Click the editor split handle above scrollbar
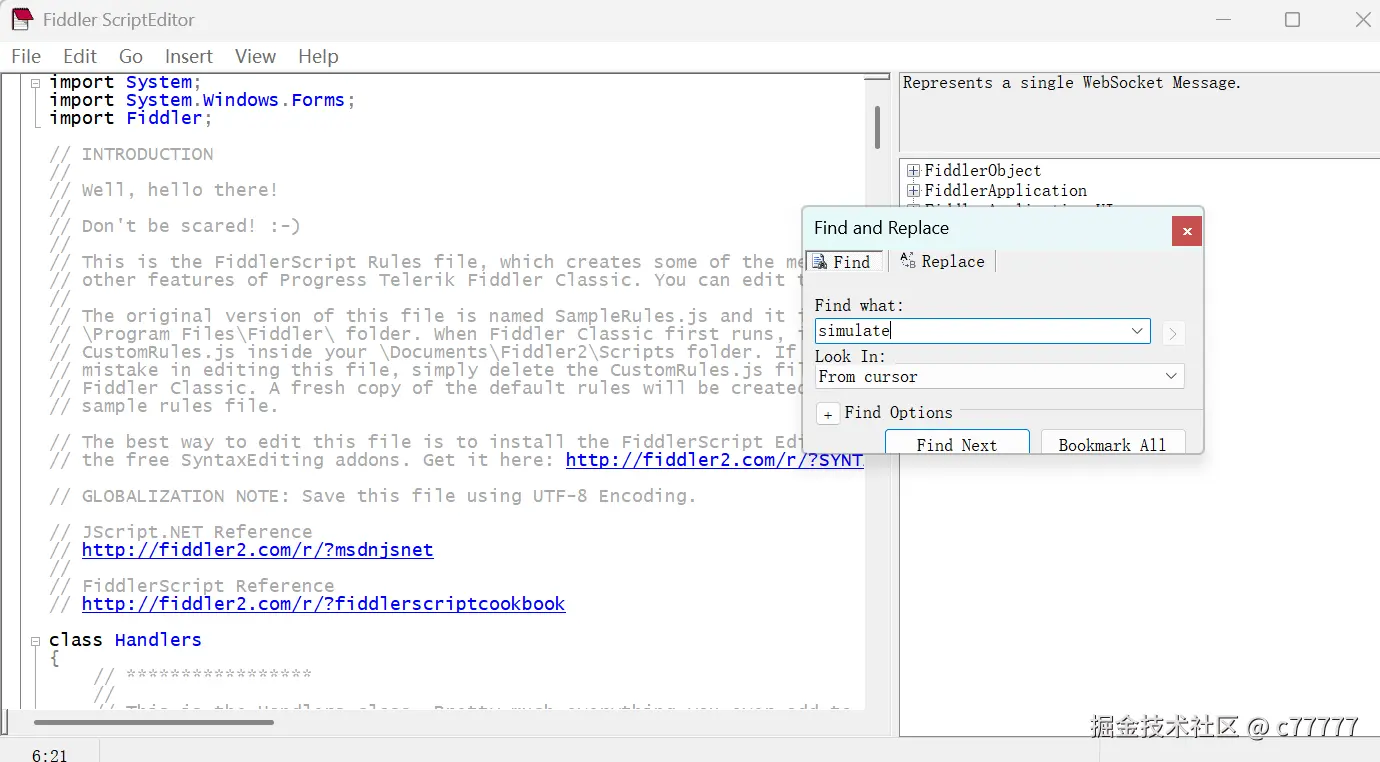 click(x=877, y=77)
